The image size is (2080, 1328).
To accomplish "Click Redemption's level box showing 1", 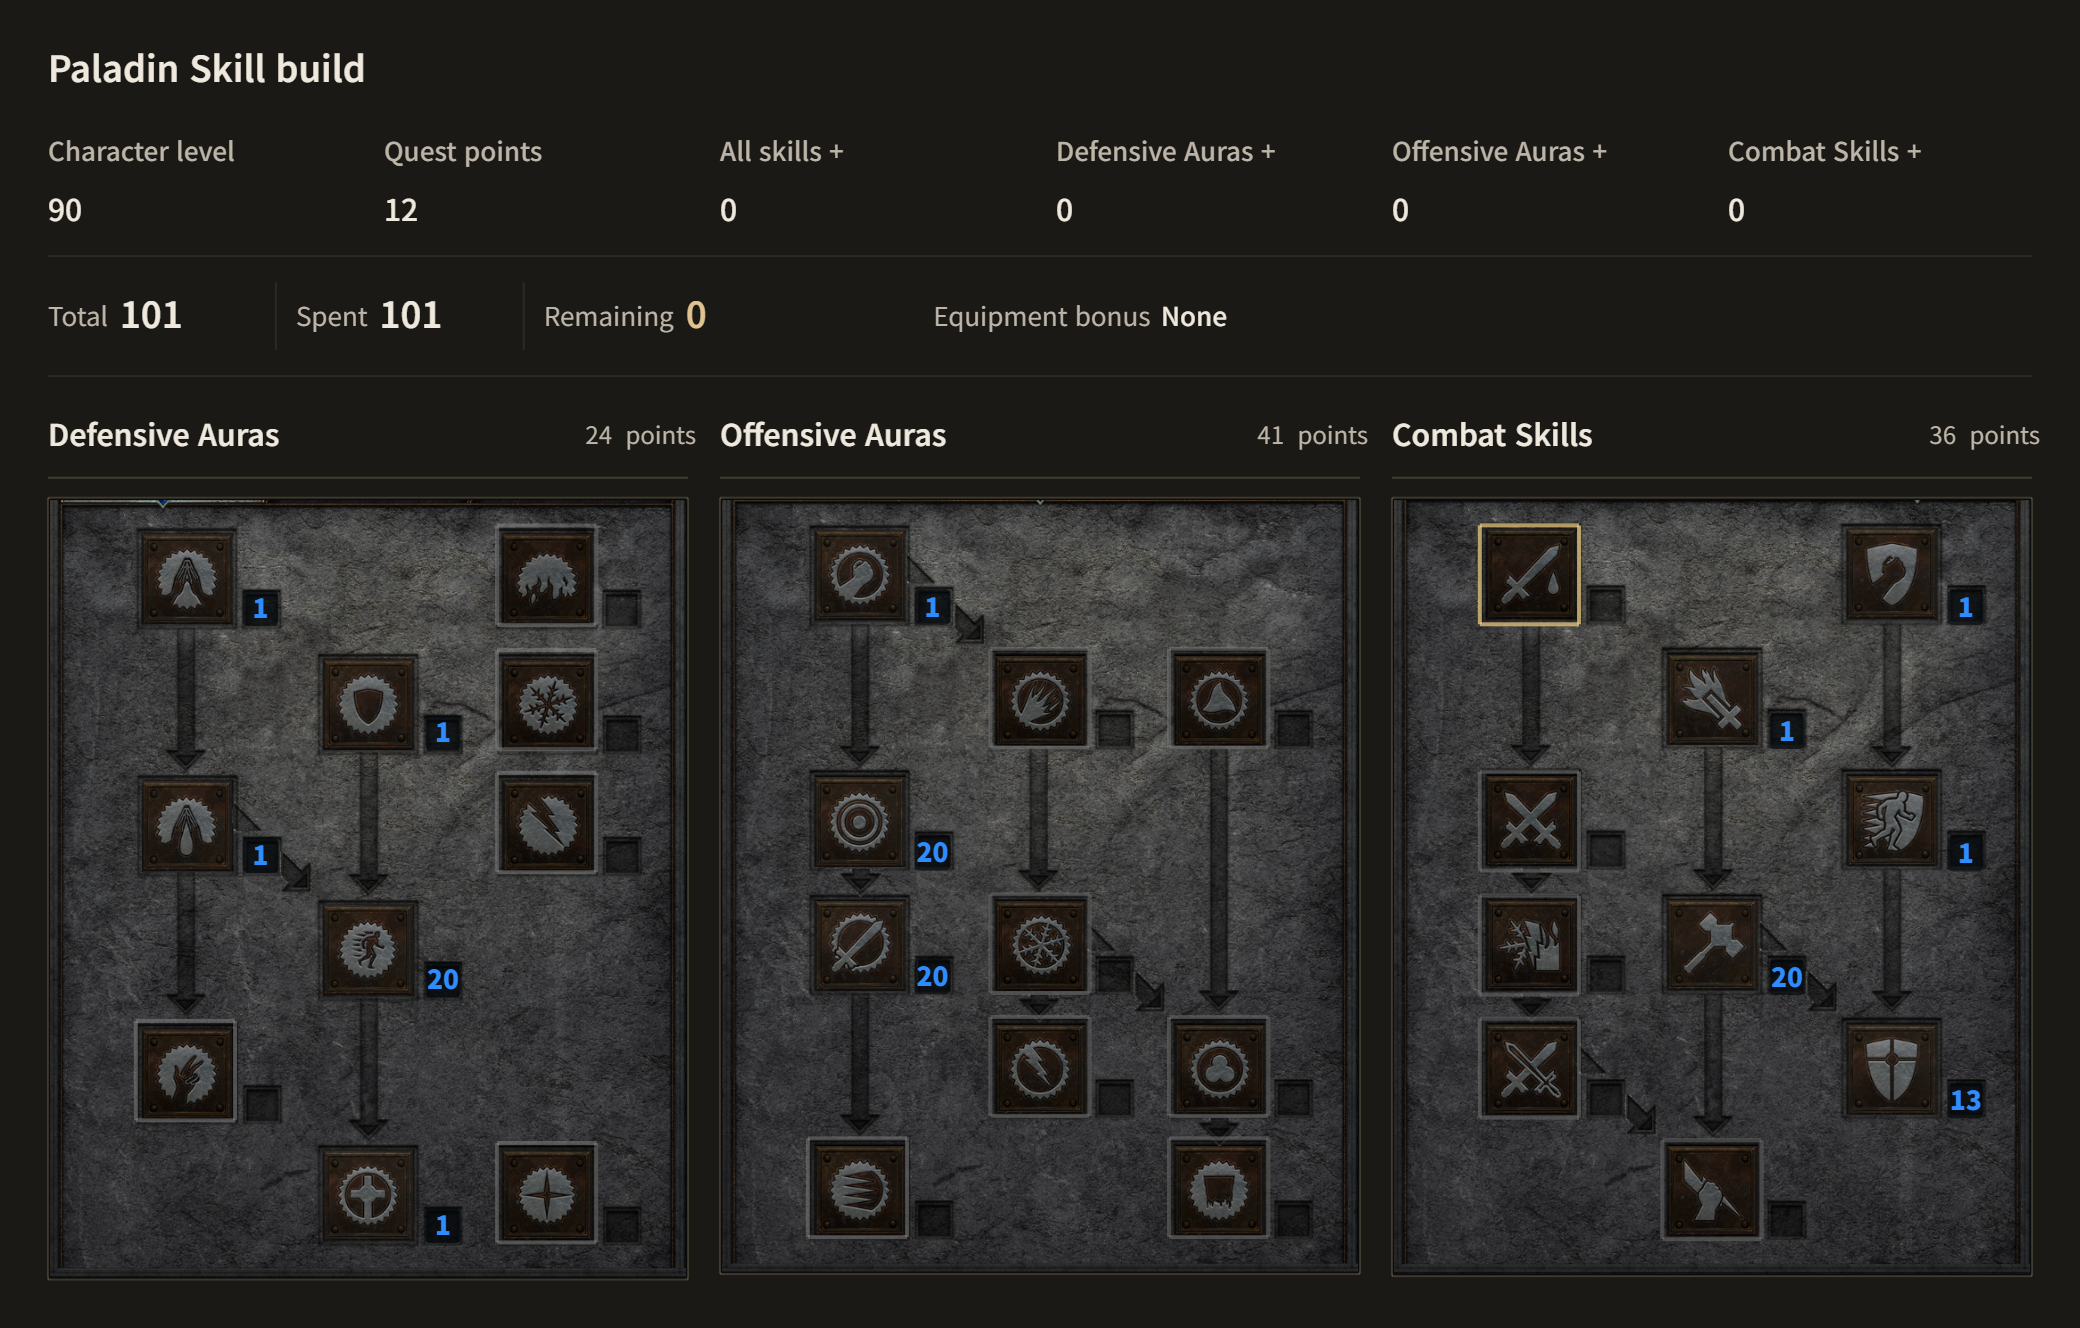I will coord(443,1225).
